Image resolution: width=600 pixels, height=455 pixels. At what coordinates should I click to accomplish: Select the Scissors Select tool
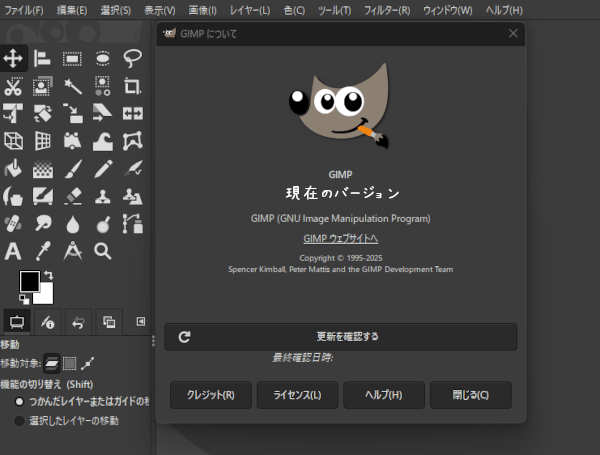(x=13, y=86)
